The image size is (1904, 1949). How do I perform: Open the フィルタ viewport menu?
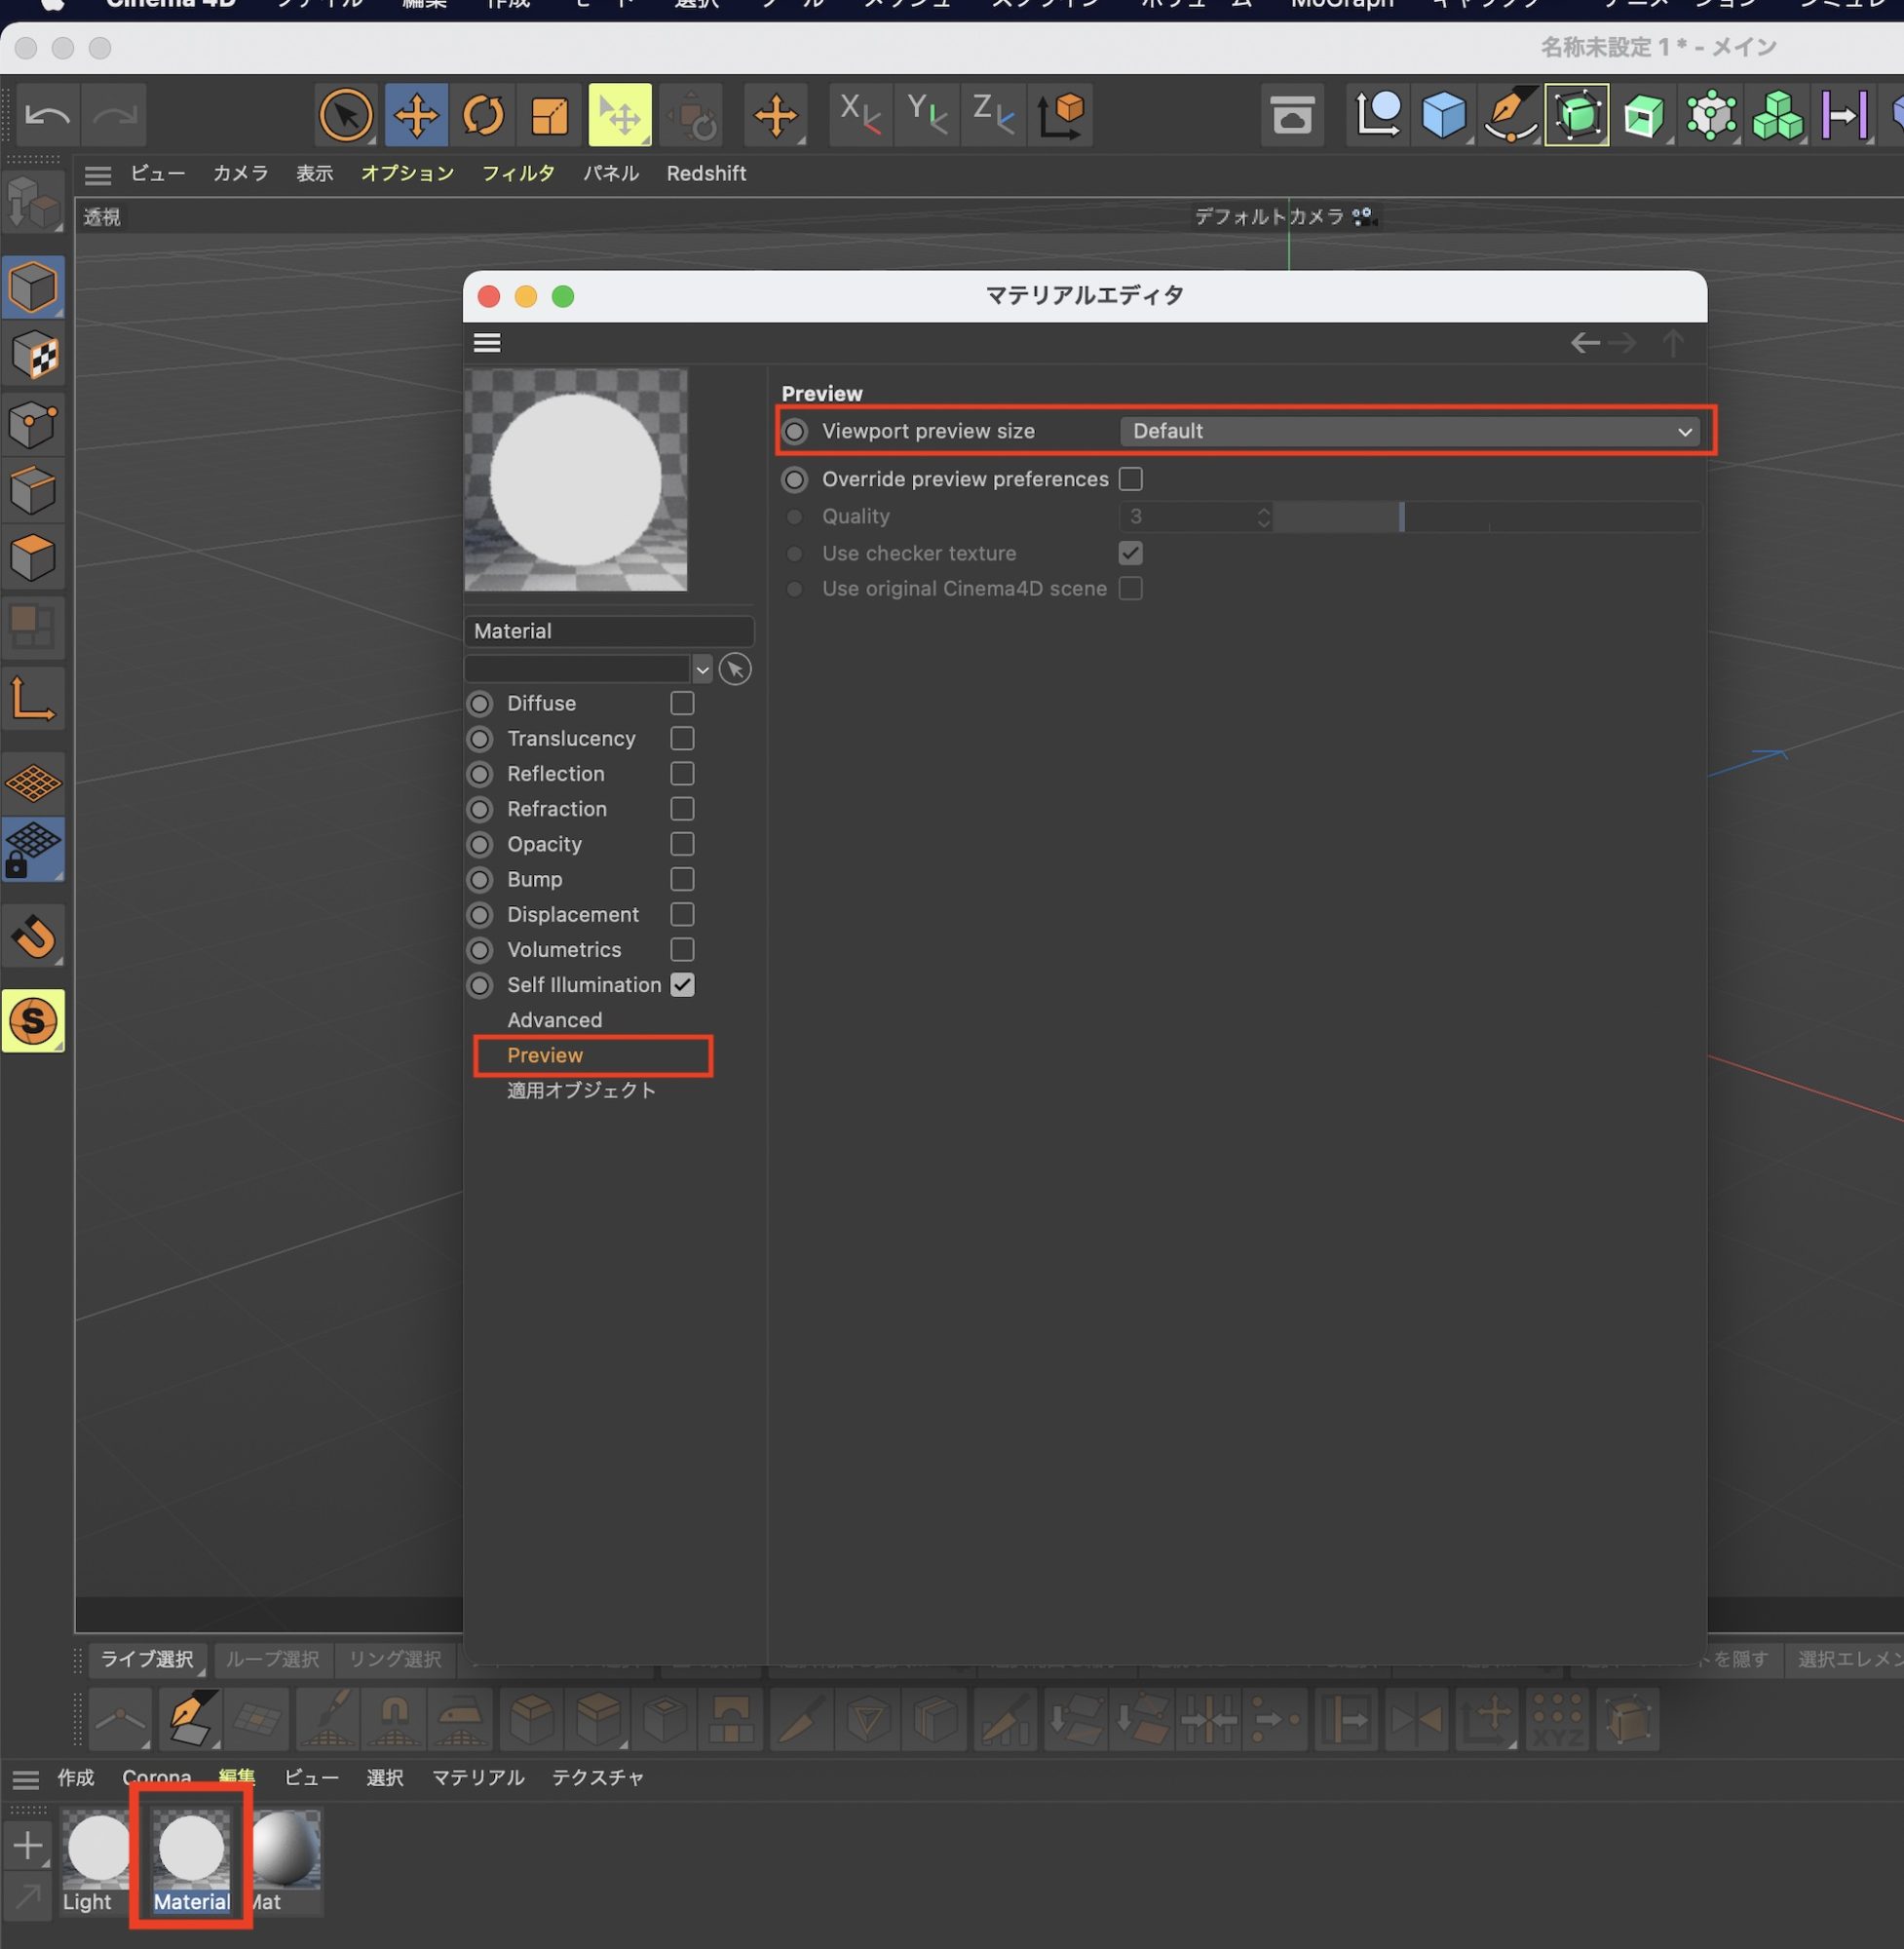pyautogui.click(x=518, y=173)
